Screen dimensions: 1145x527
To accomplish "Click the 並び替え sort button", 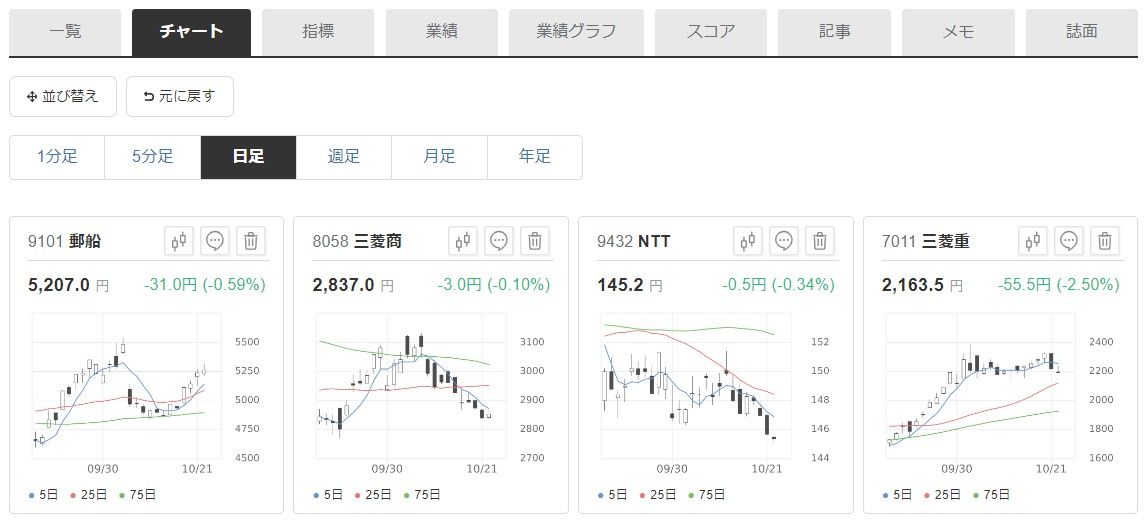I will point(63,97).
